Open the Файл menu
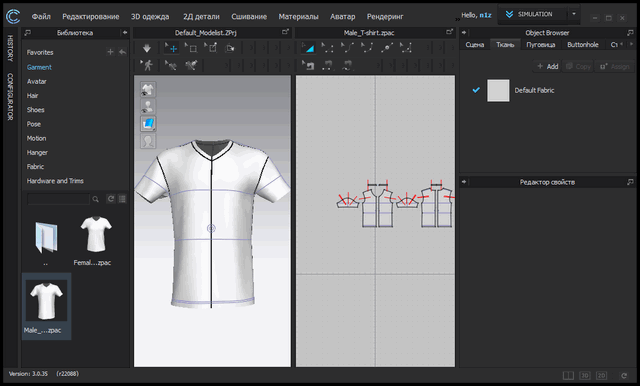This screenshot has height=386, width=640. point(41,17)
